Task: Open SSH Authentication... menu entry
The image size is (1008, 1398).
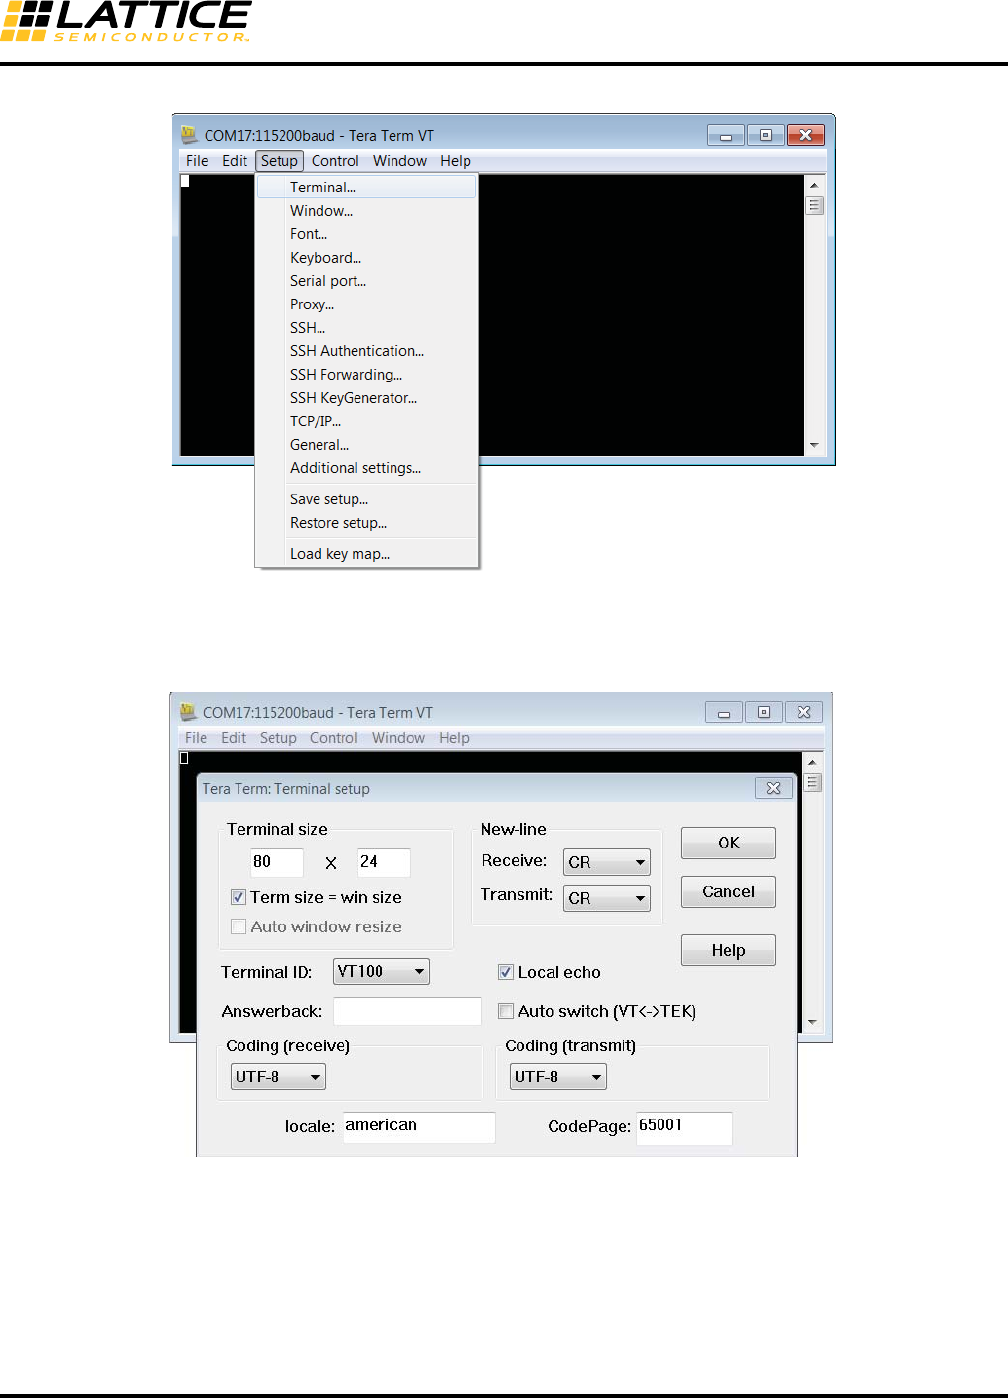Action: [x=366, y=351]
